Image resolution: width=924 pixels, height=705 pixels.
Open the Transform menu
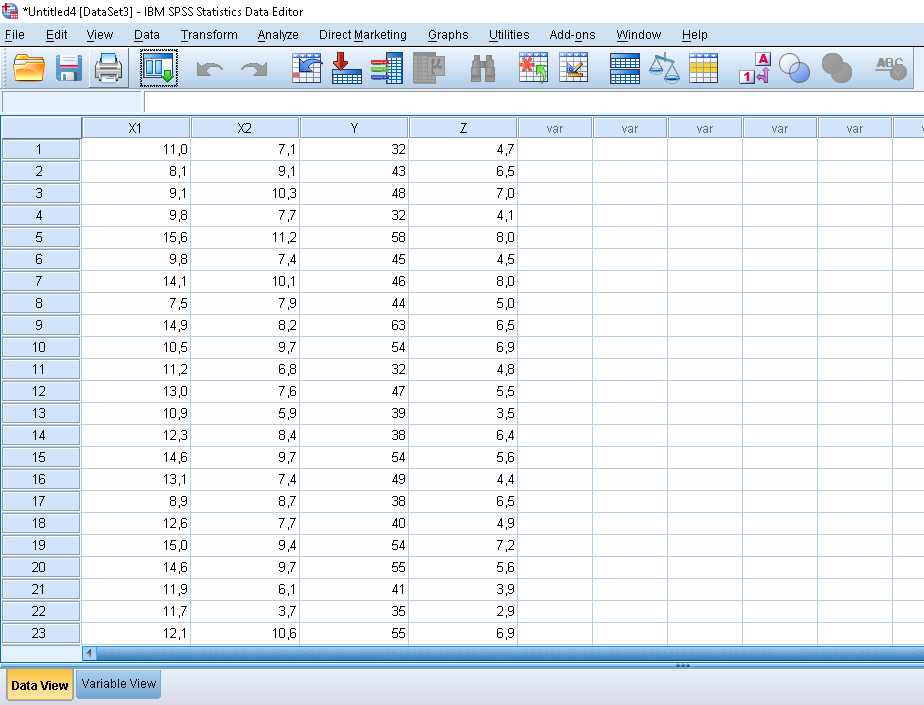click(x=209, y=35)
